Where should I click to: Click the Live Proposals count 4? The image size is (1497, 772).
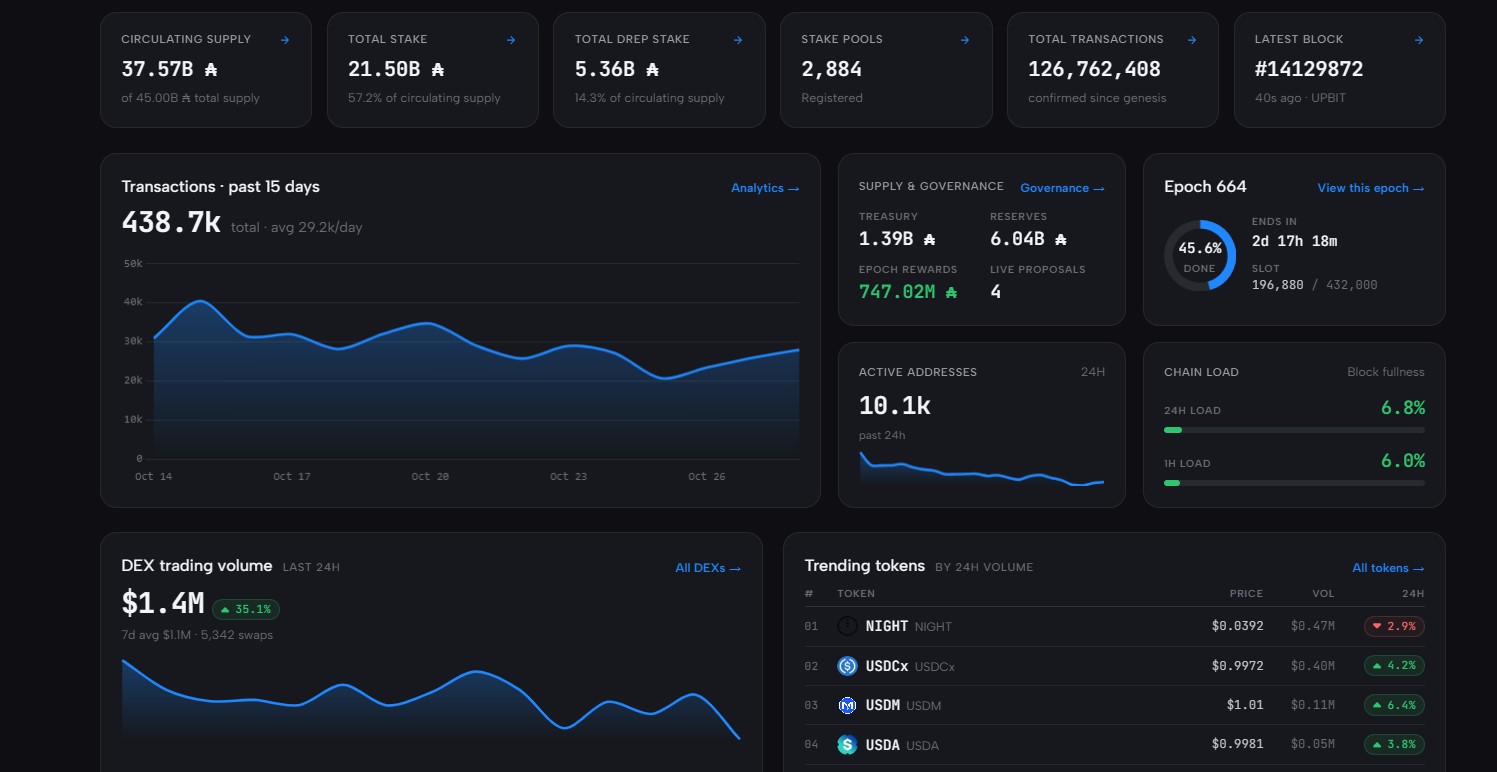click(995, 292)
